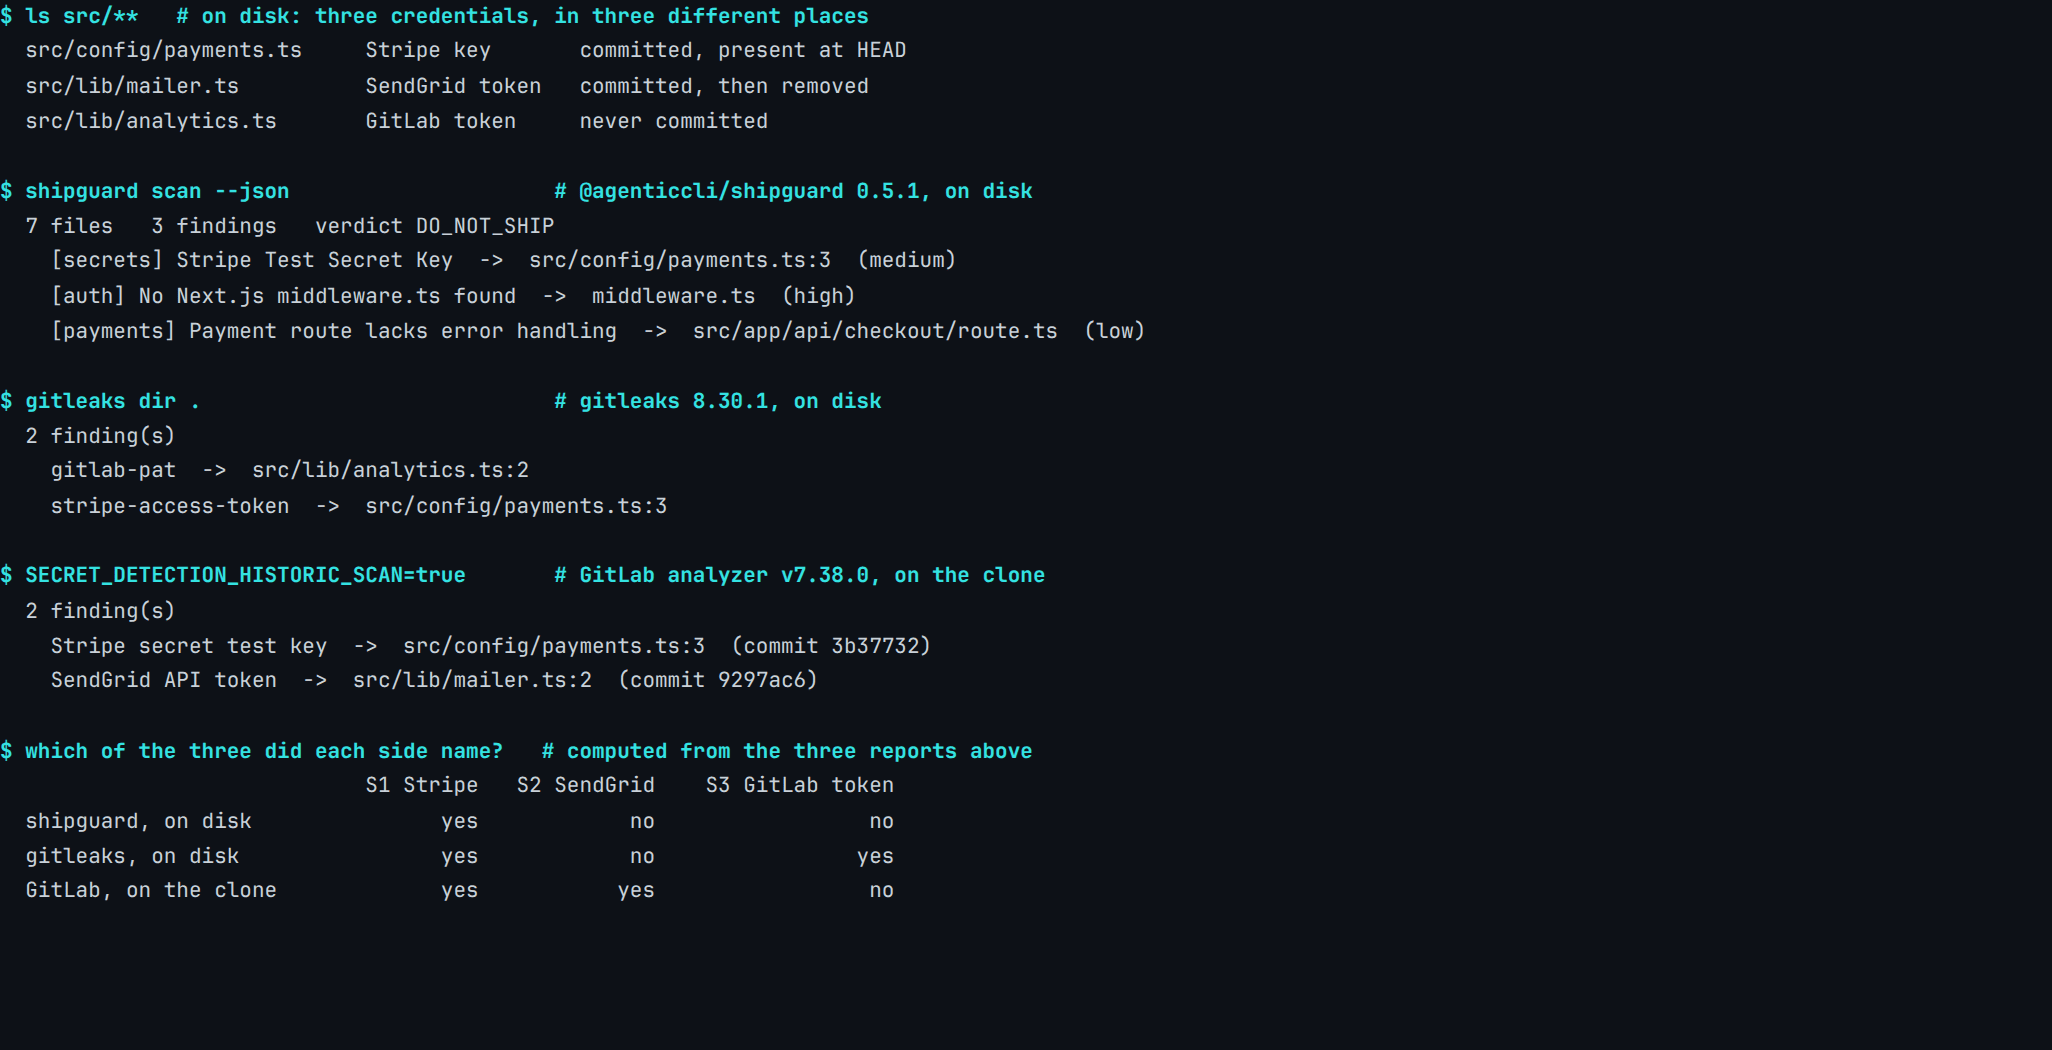Select file path src/lib/analytics.ts in listing

coord(151,121)
